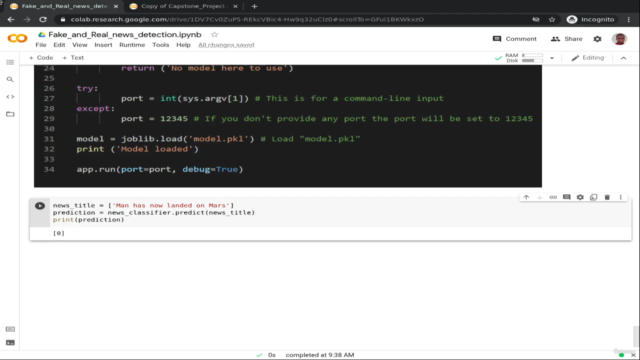Expand the runtime connection dropdown arrow
Viewport: 640px width, 360px height.
click(552, 58)
